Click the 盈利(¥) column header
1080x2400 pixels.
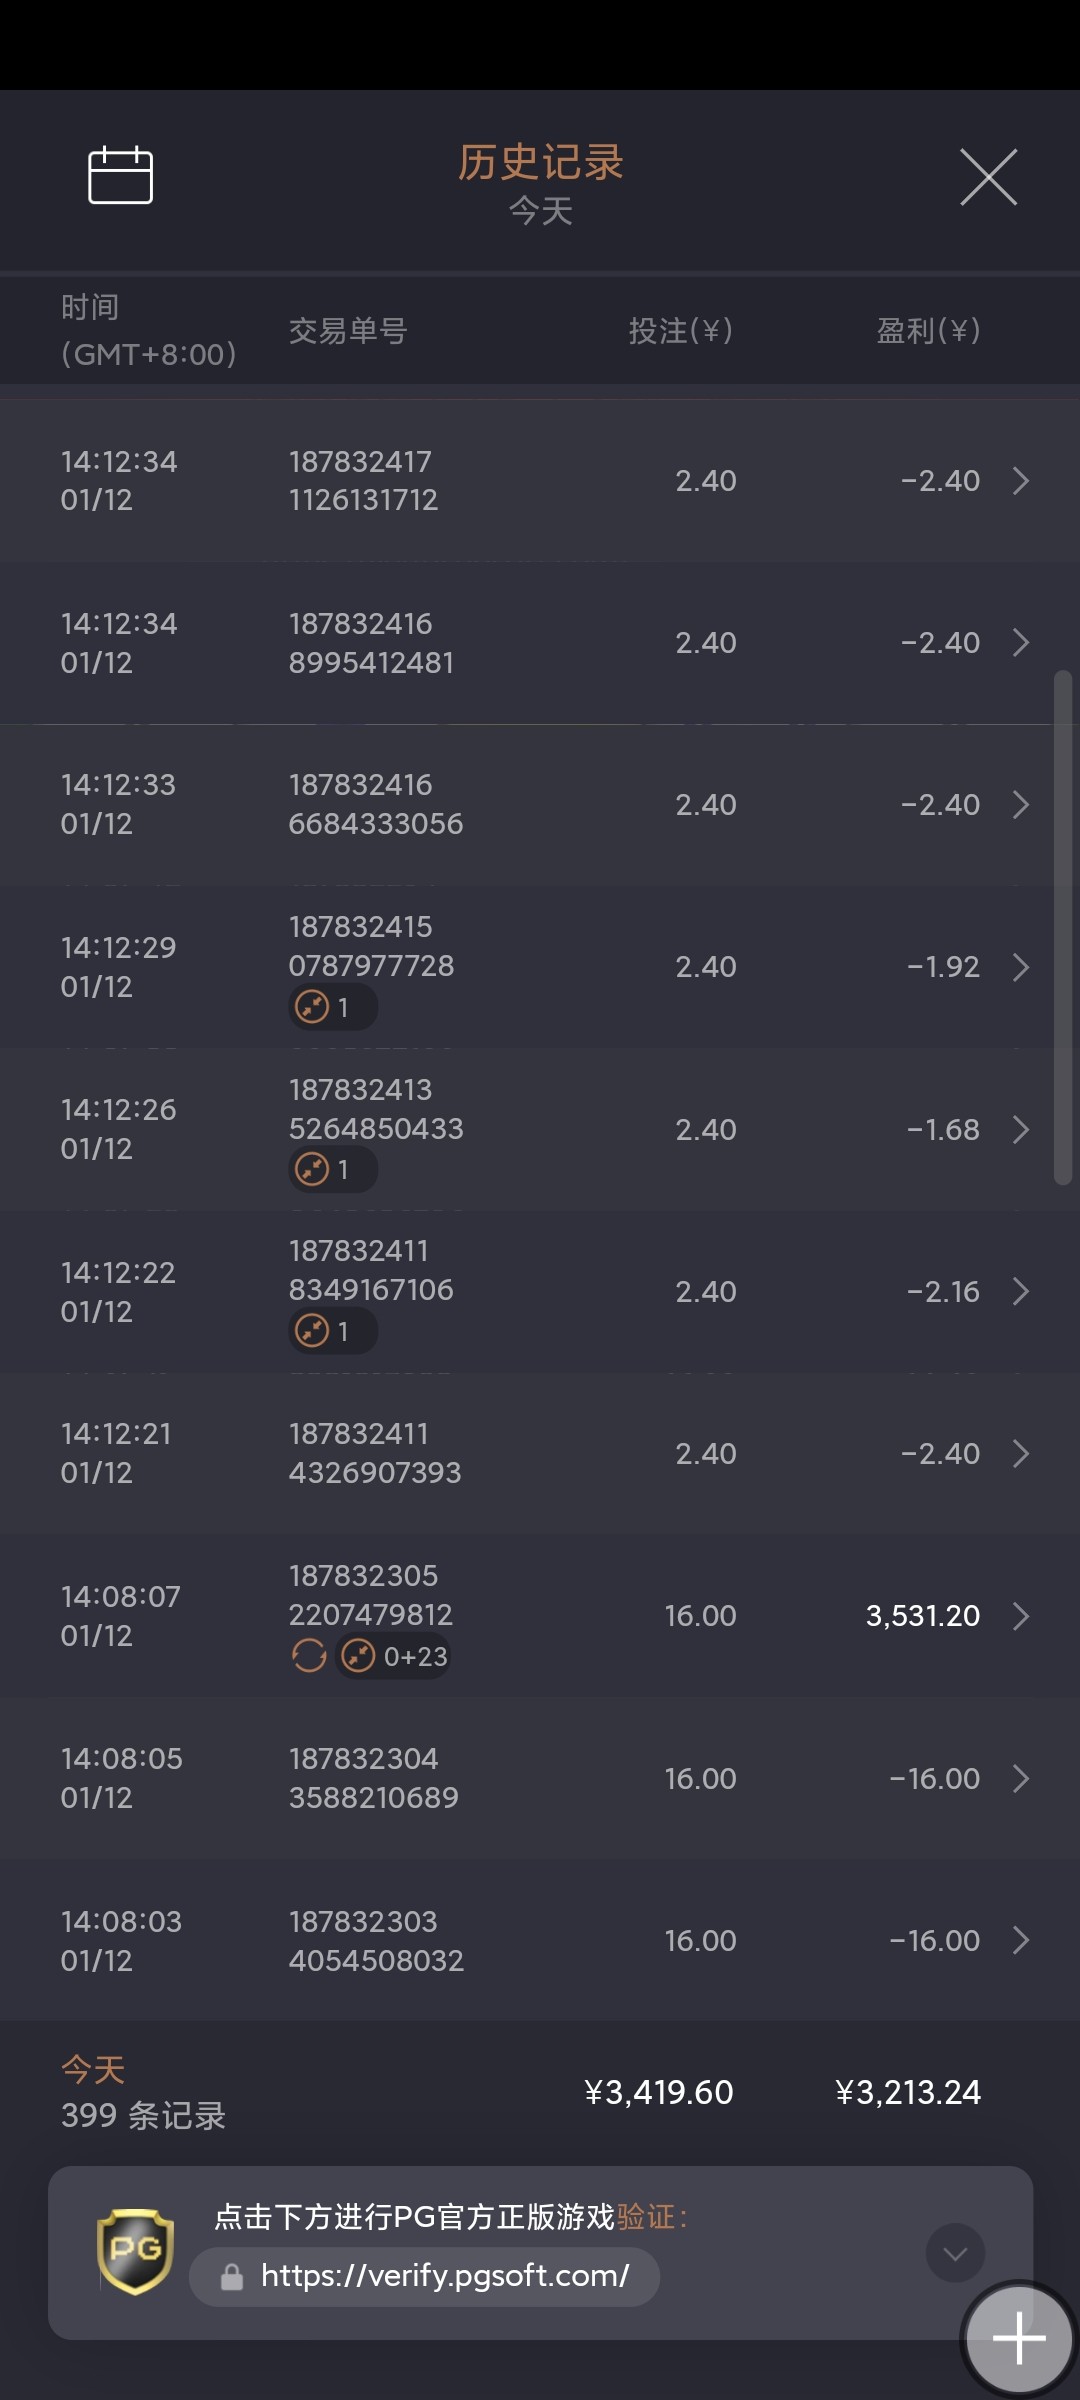coord(928,331)
